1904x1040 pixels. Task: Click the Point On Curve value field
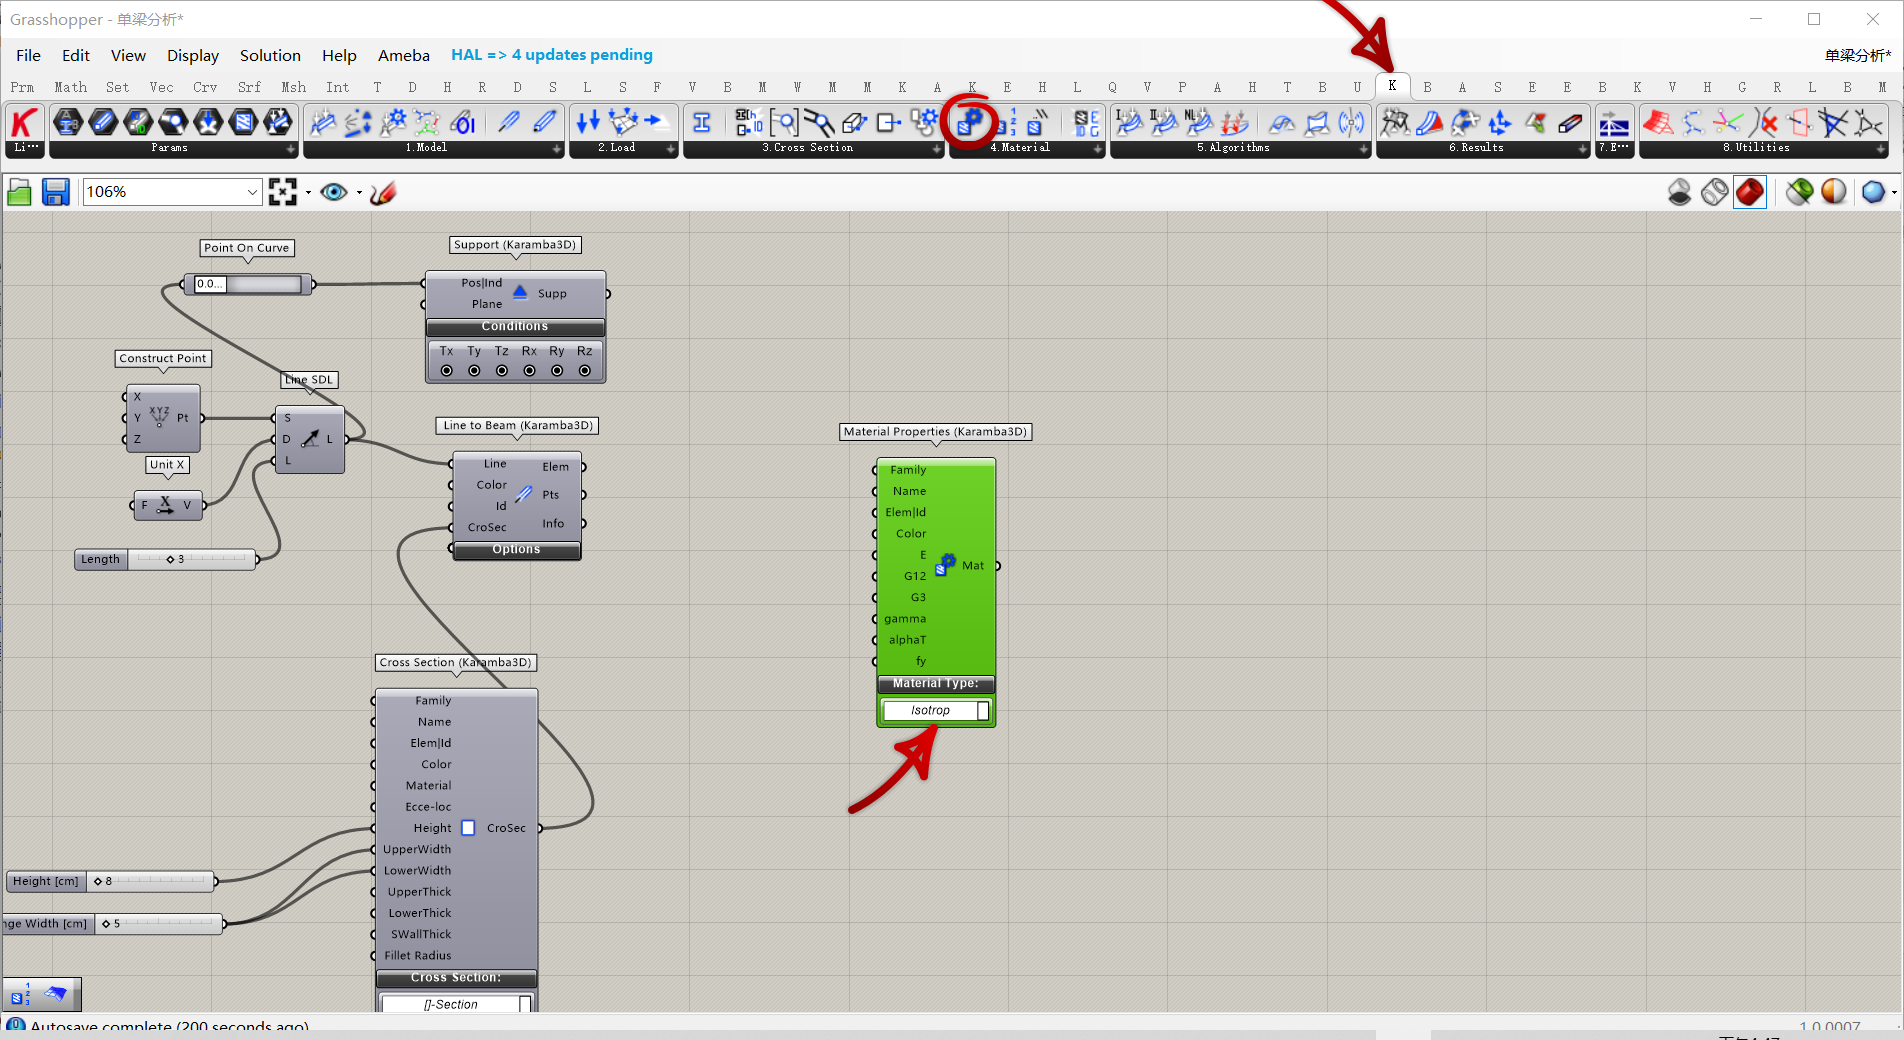point(210,284)
